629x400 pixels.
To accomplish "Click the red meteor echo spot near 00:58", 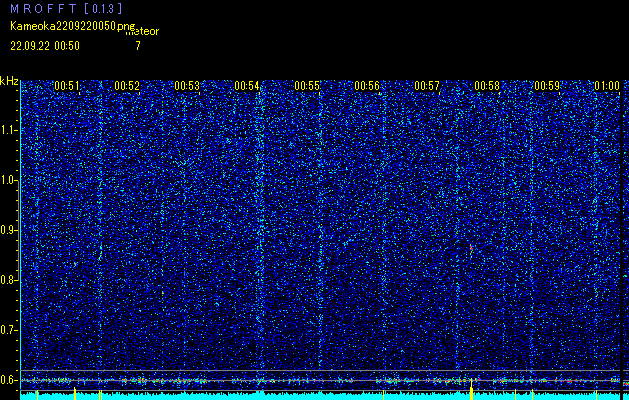I will click(x=471, y=248).
